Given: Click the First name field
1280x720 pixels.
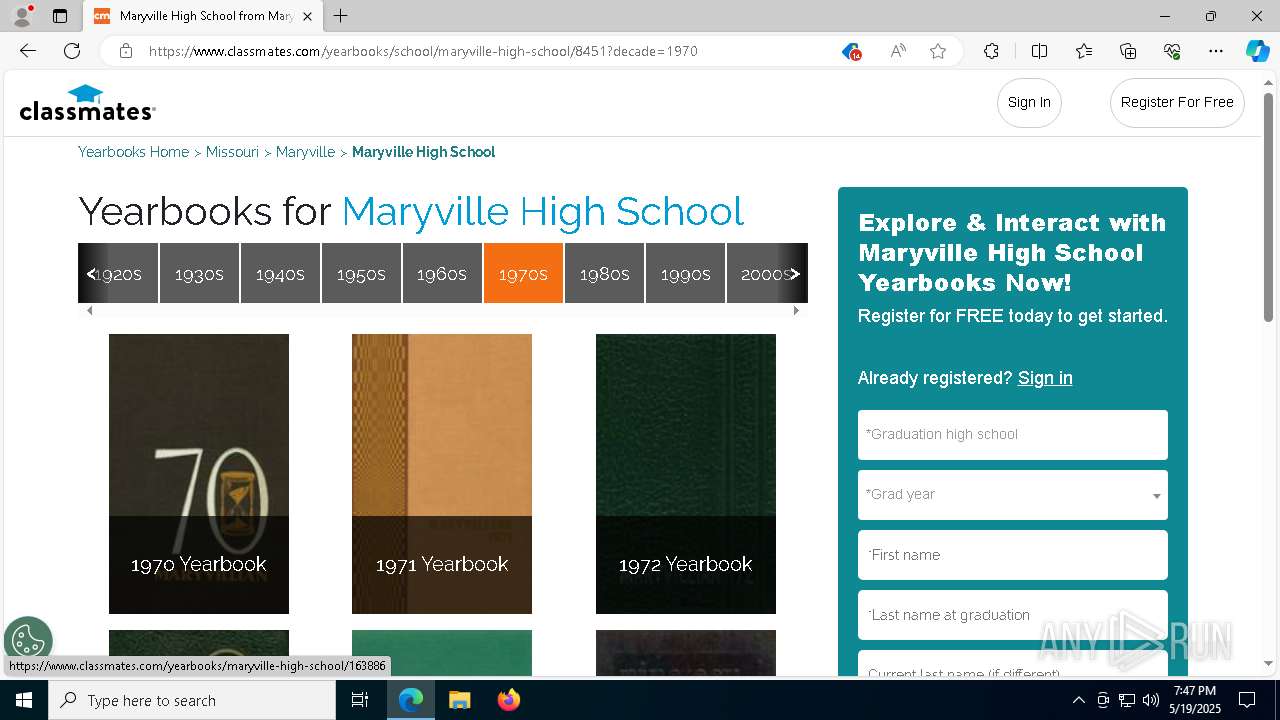Looking at the screenshot, I should [x=1013, y=555].
